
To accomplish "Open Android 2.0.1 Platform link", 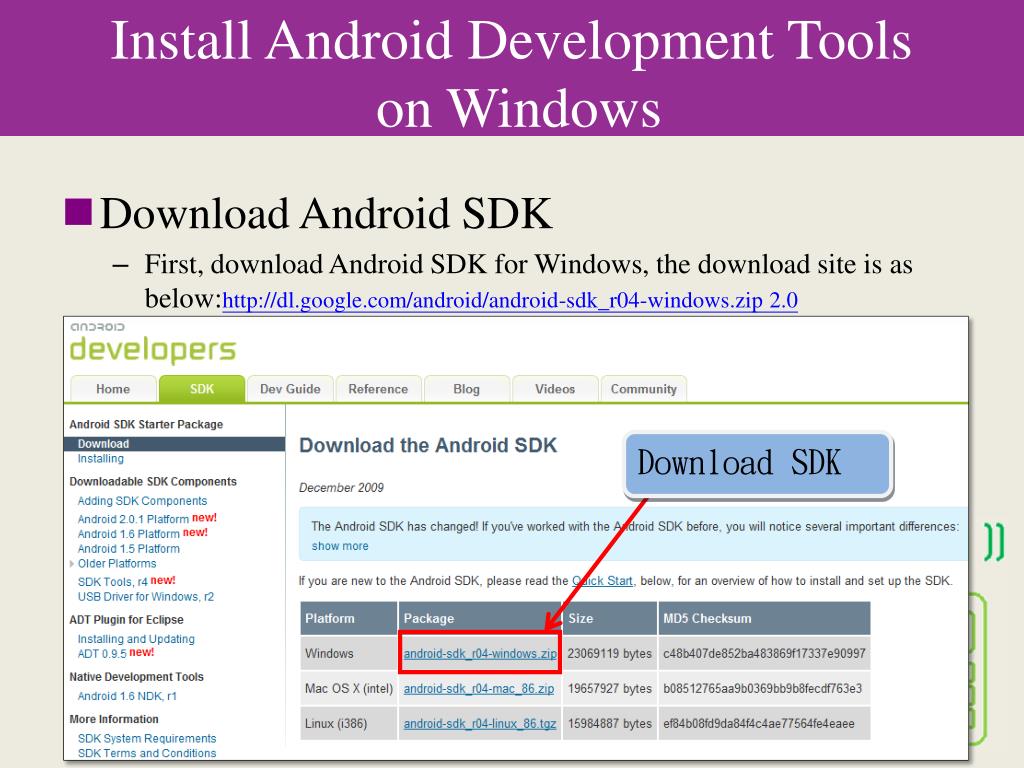I will pyautogui.click(x=133, y=519).
